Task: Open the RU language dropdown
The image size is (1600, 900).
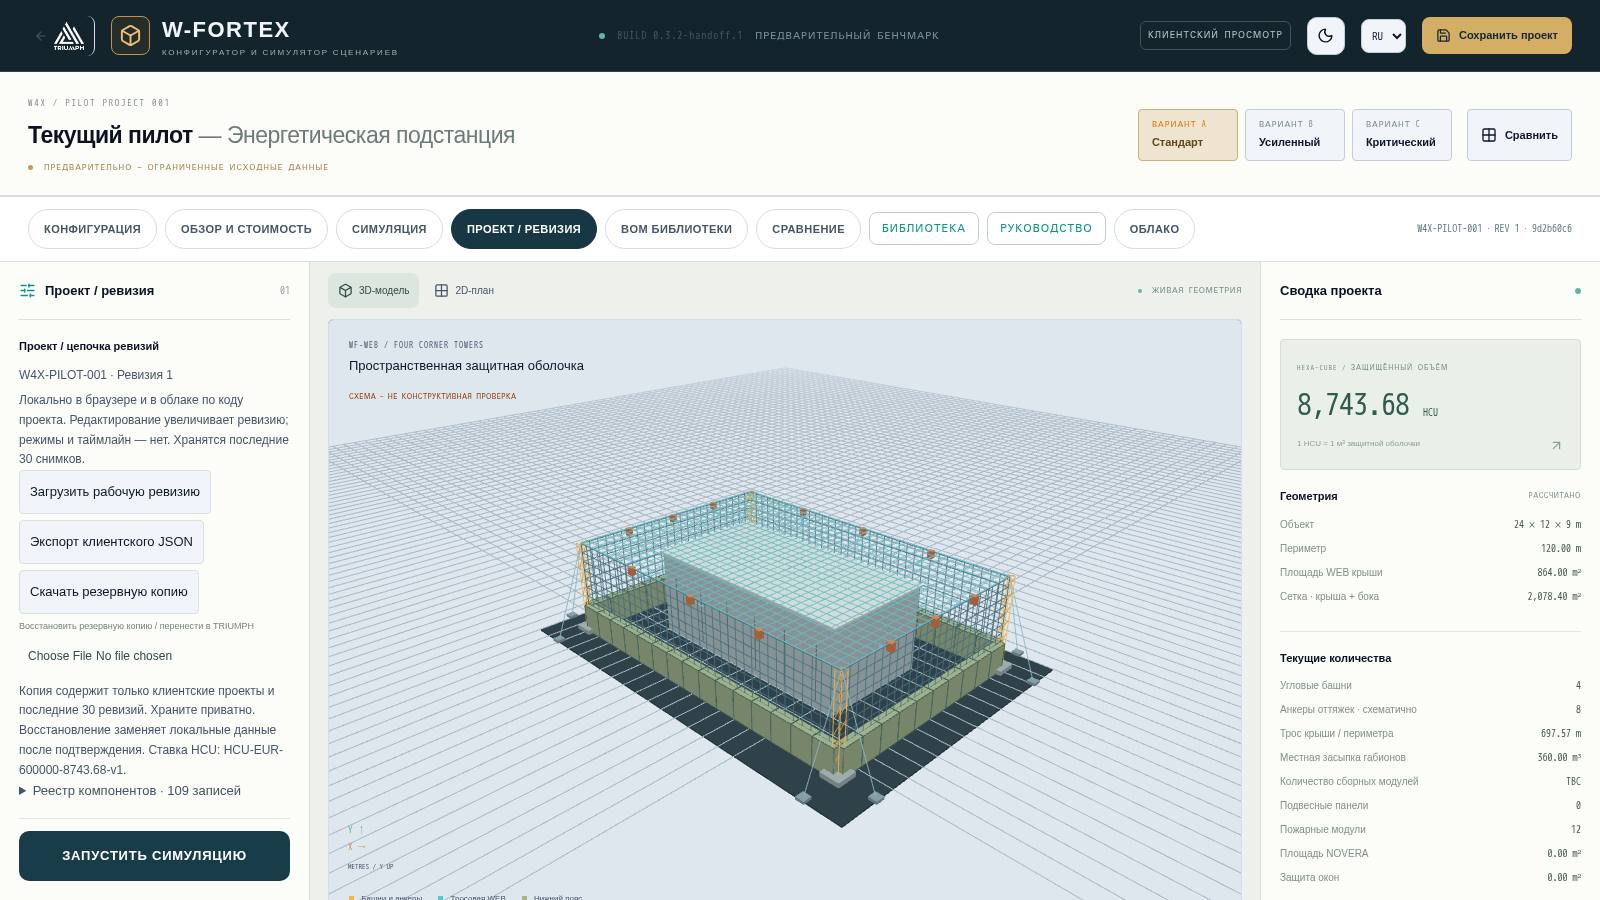Action: [x=1383, y=36]
